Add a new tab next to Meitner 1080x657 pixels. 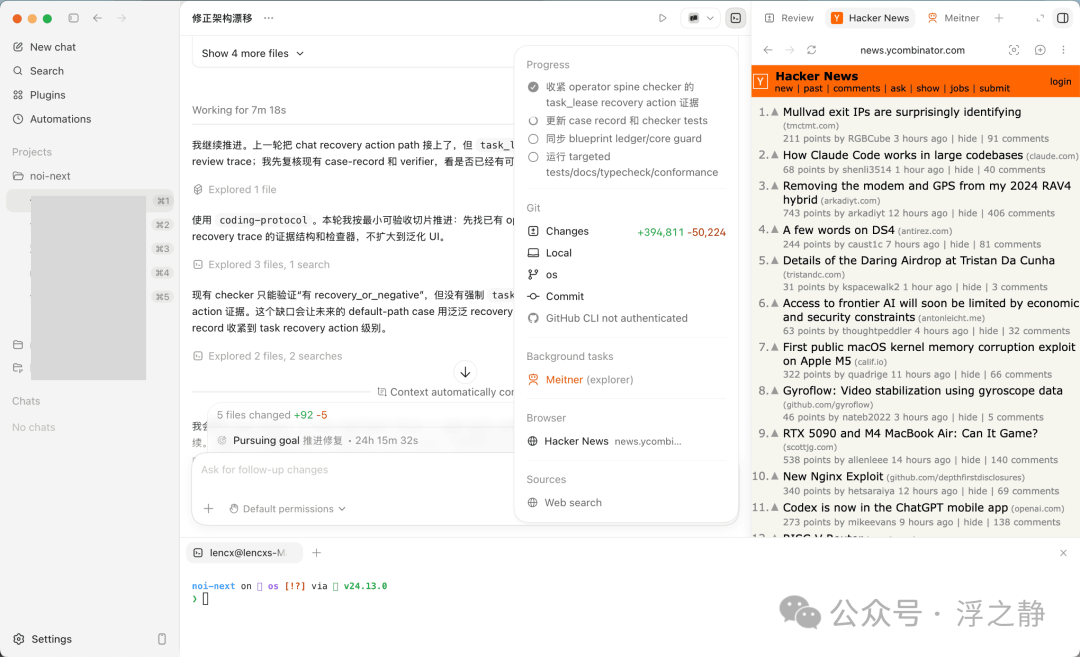coord(999,19)
